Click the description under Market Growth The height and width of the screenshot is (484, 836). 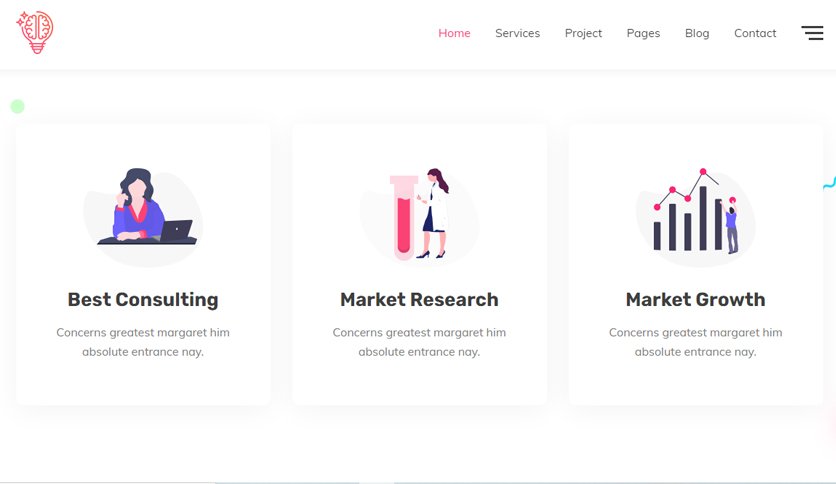coord(695,342)
